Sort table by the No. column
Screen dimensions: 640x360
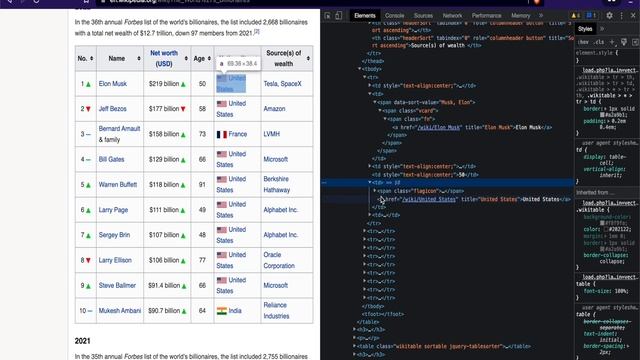91,58
